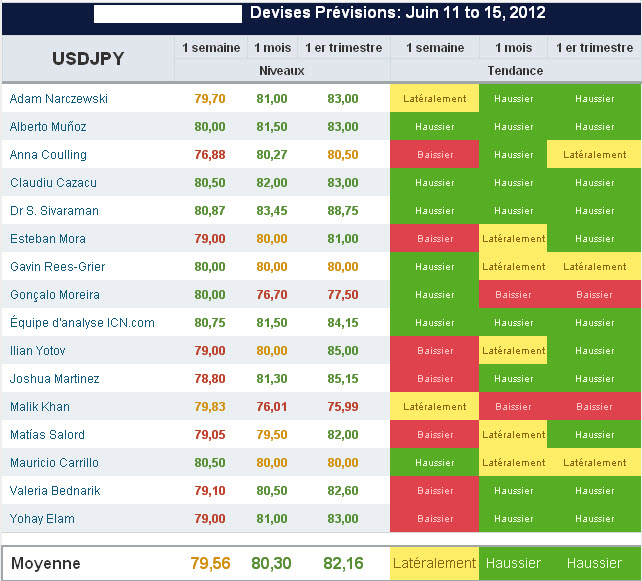Viewport: 642px width, 581px height.
Task: Open Équipe d'analyse ICN.com link
Action: [x=82, y=322]
